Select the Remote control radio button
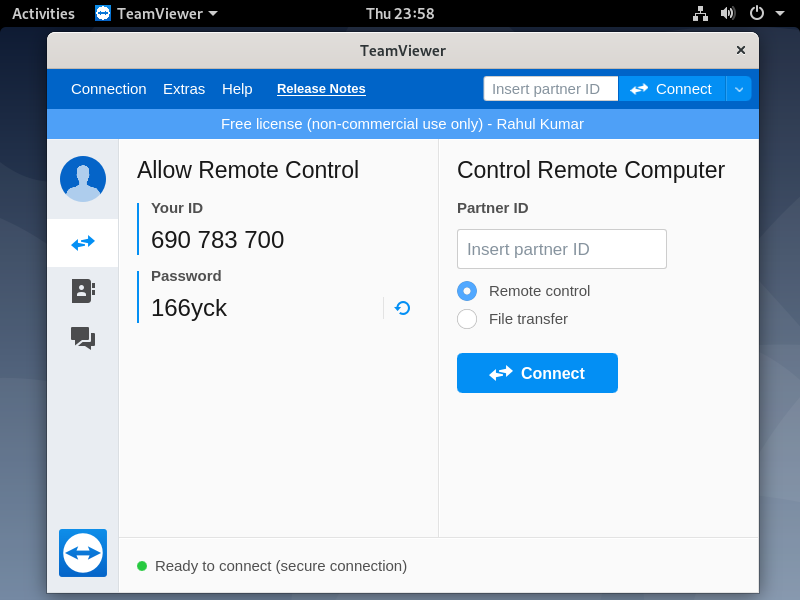The width and height of the screenshot is (800, 600). [x=467, y=291]
